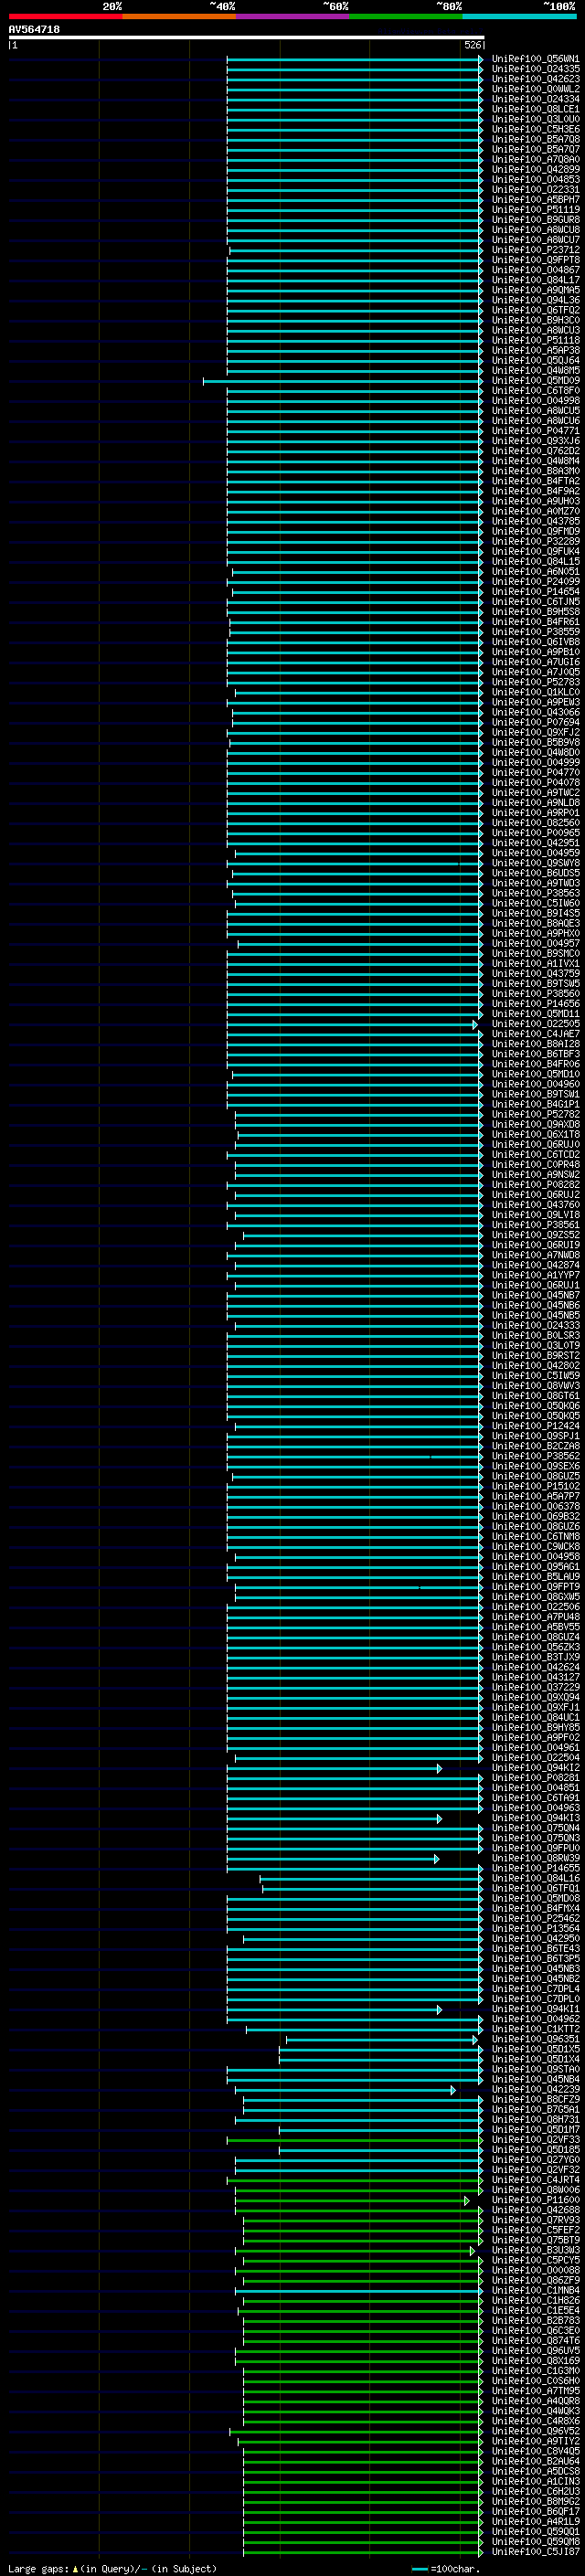This screenshot has width=585, height=2576.
Task: Select label UniRef100_B4FMX4
Action: [x=535, y=1909]
